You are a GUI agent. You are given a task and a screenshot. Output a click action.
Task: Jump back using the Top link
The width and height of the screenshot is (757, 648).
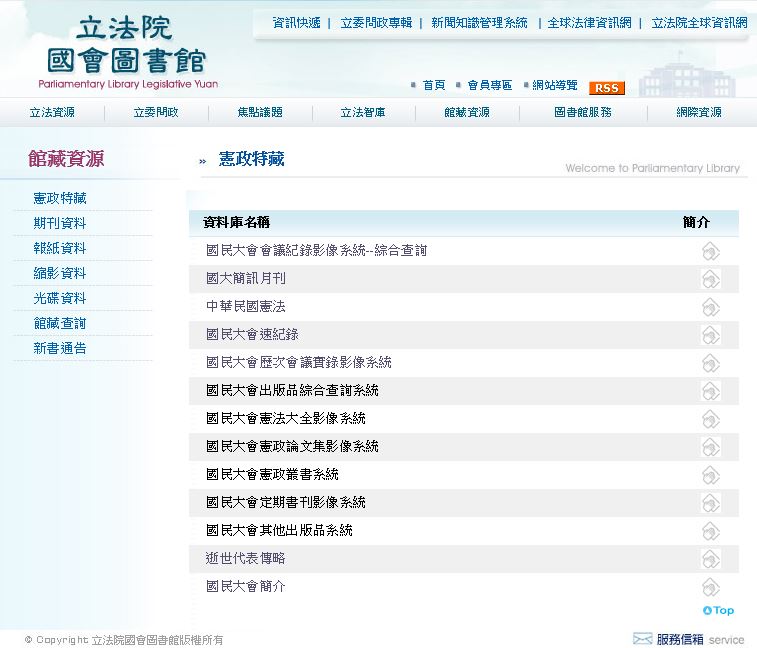point(718,610)
